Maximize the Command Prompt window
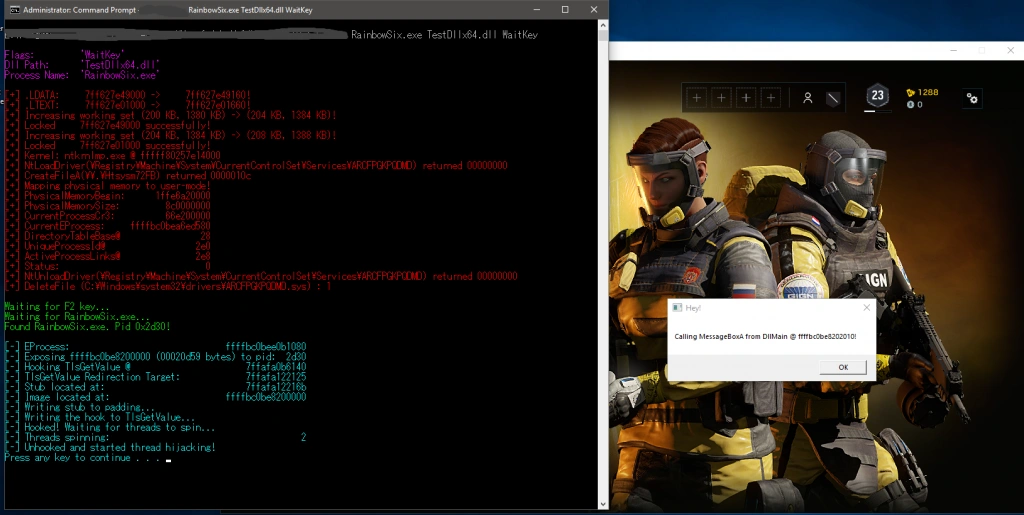The height and width of the screenshot is (515, 1024). coord(565,9)
